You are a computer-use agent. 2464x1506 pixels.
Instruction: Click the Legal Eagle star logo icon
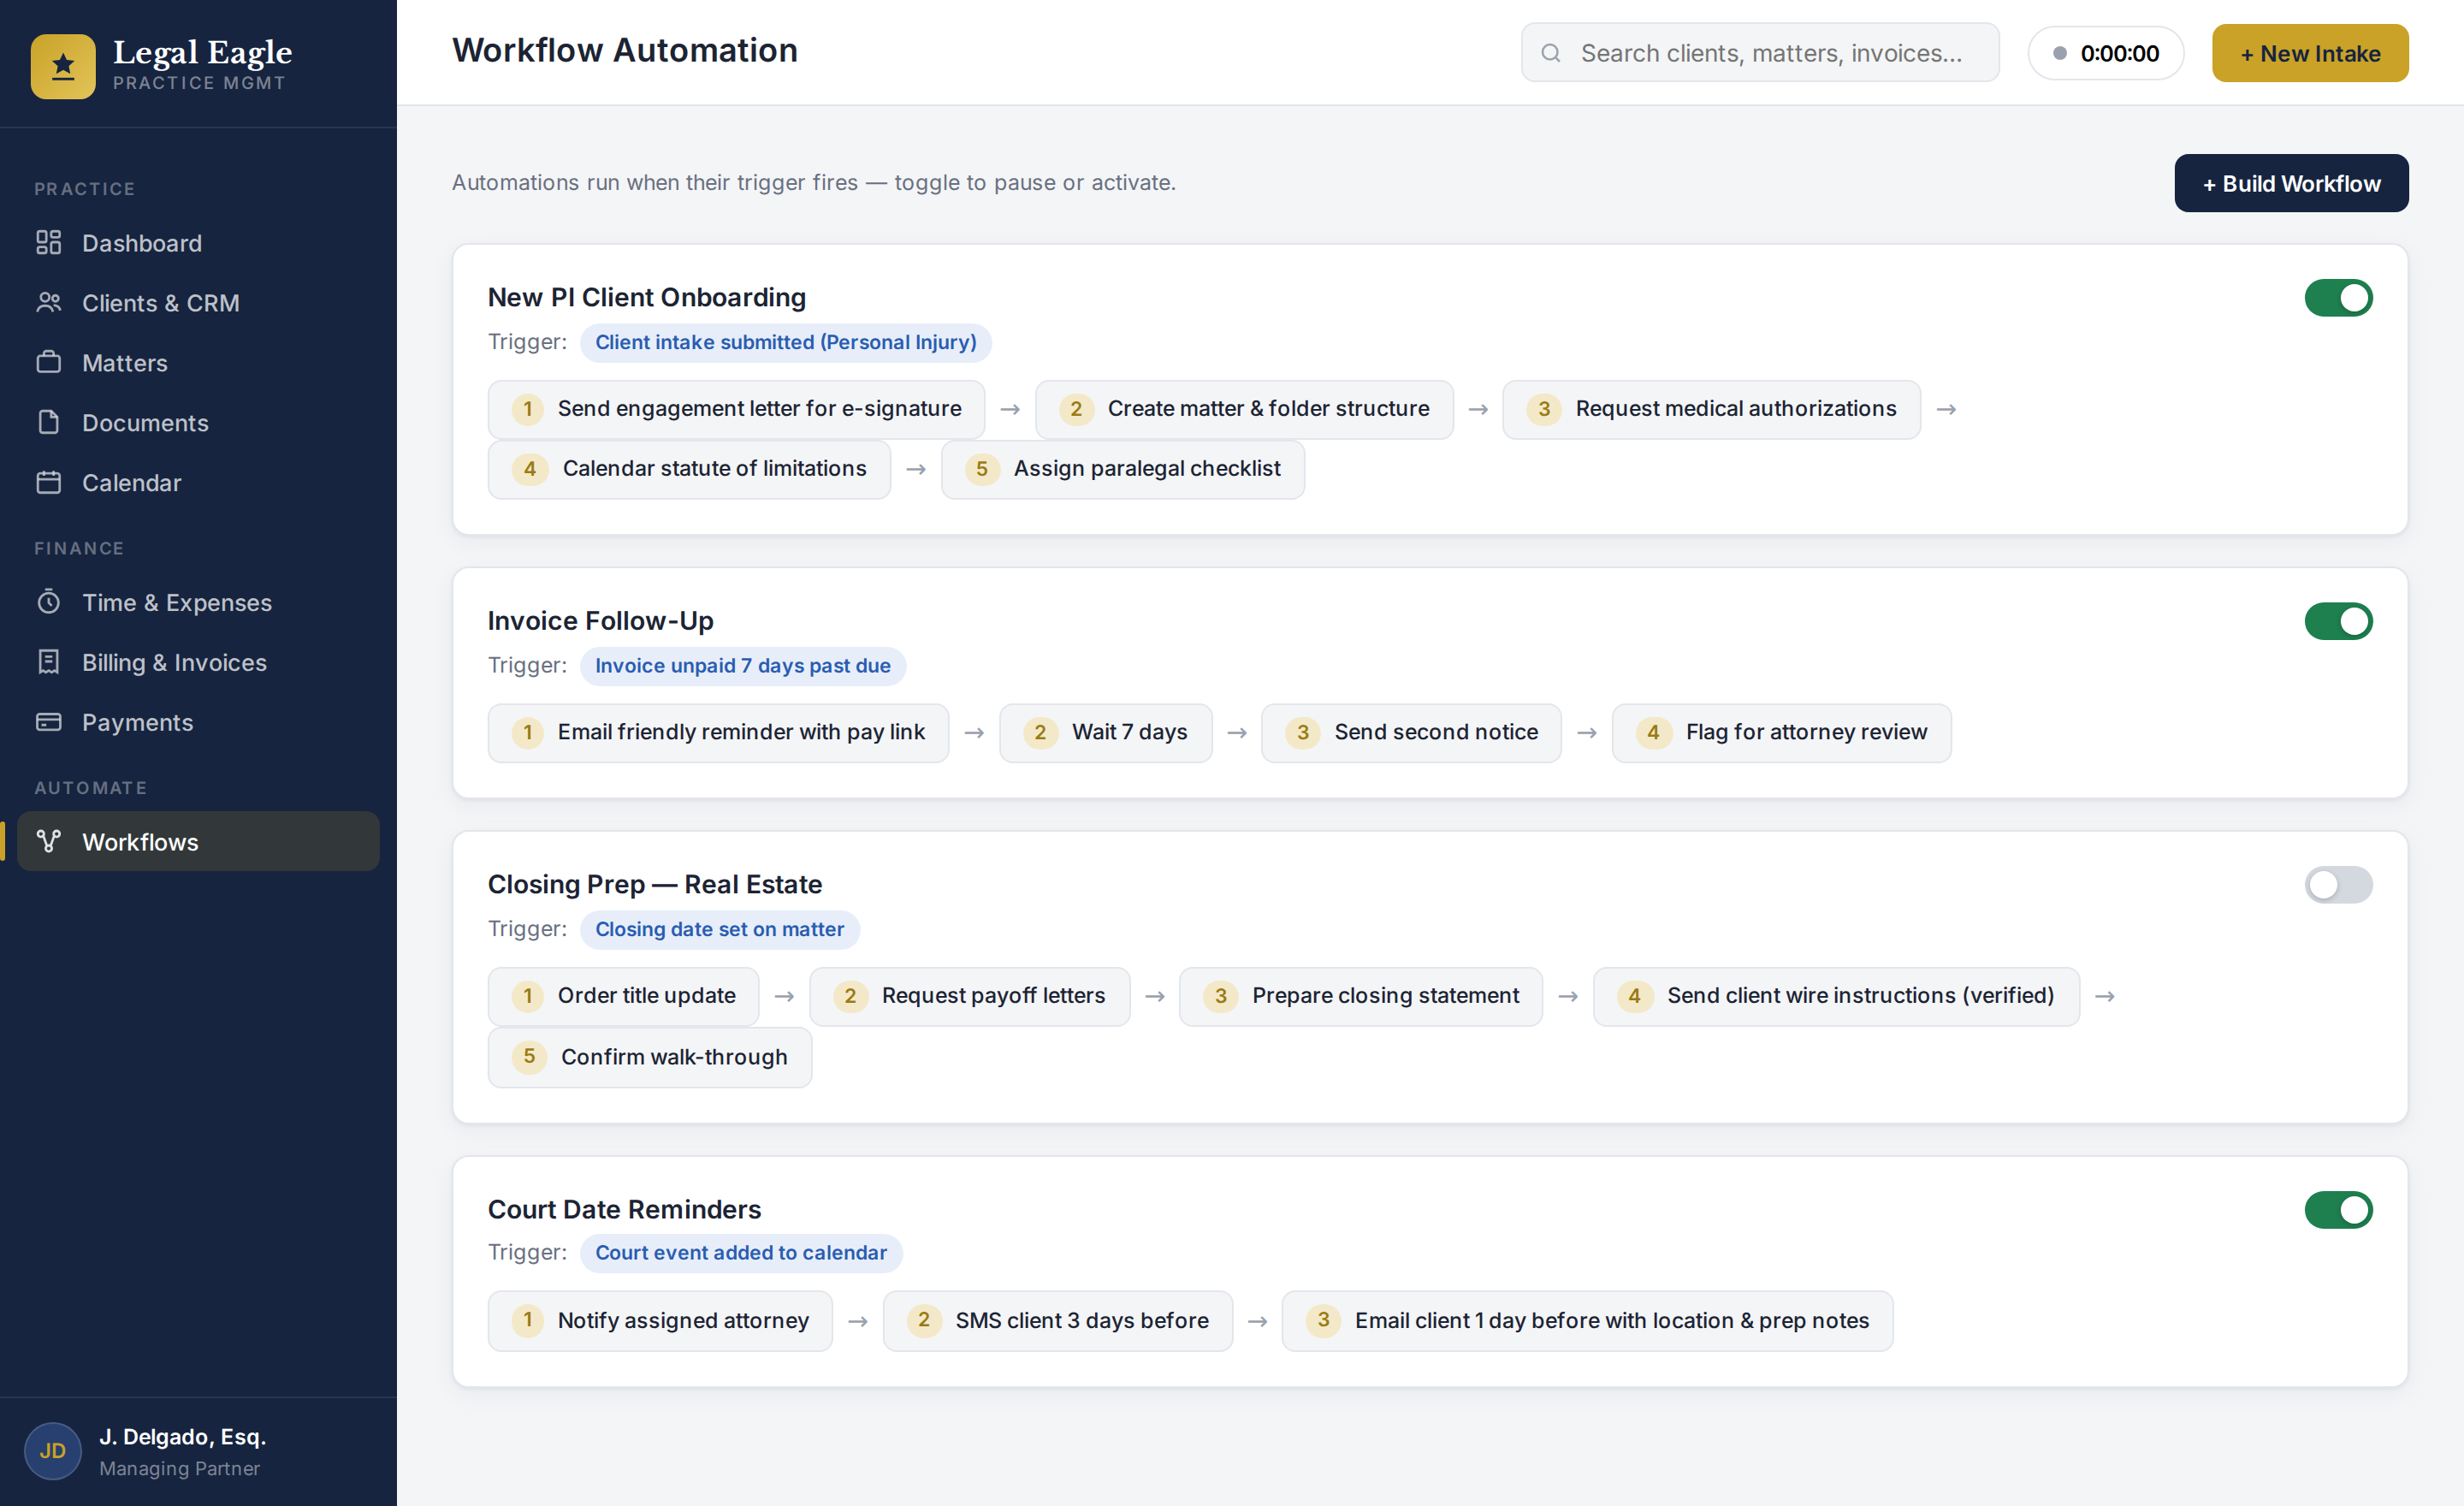[63, 66]
